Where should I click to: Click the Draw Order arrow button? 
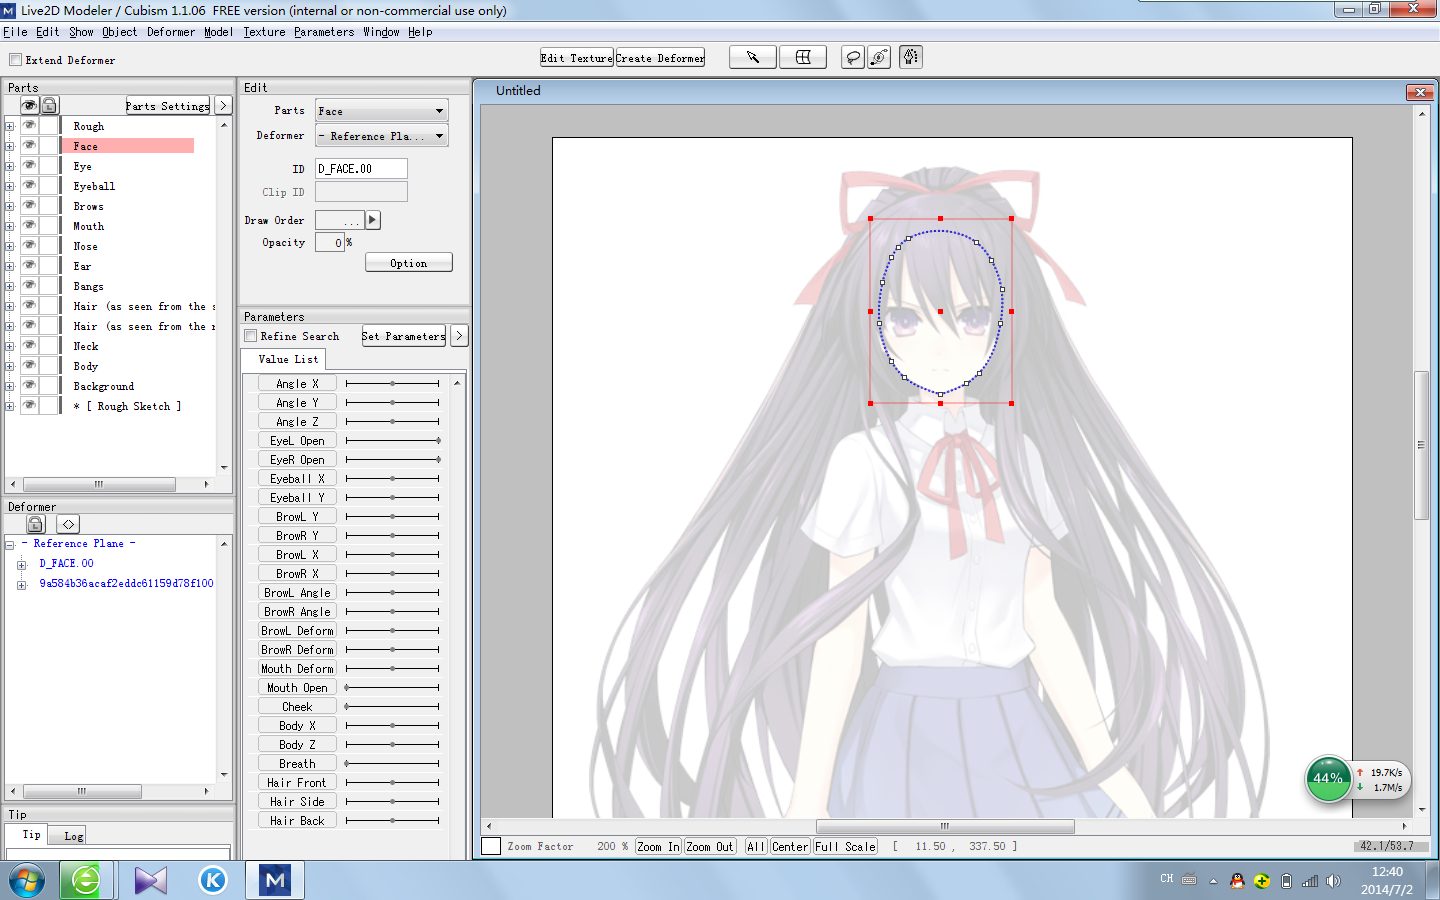[373, 220]
